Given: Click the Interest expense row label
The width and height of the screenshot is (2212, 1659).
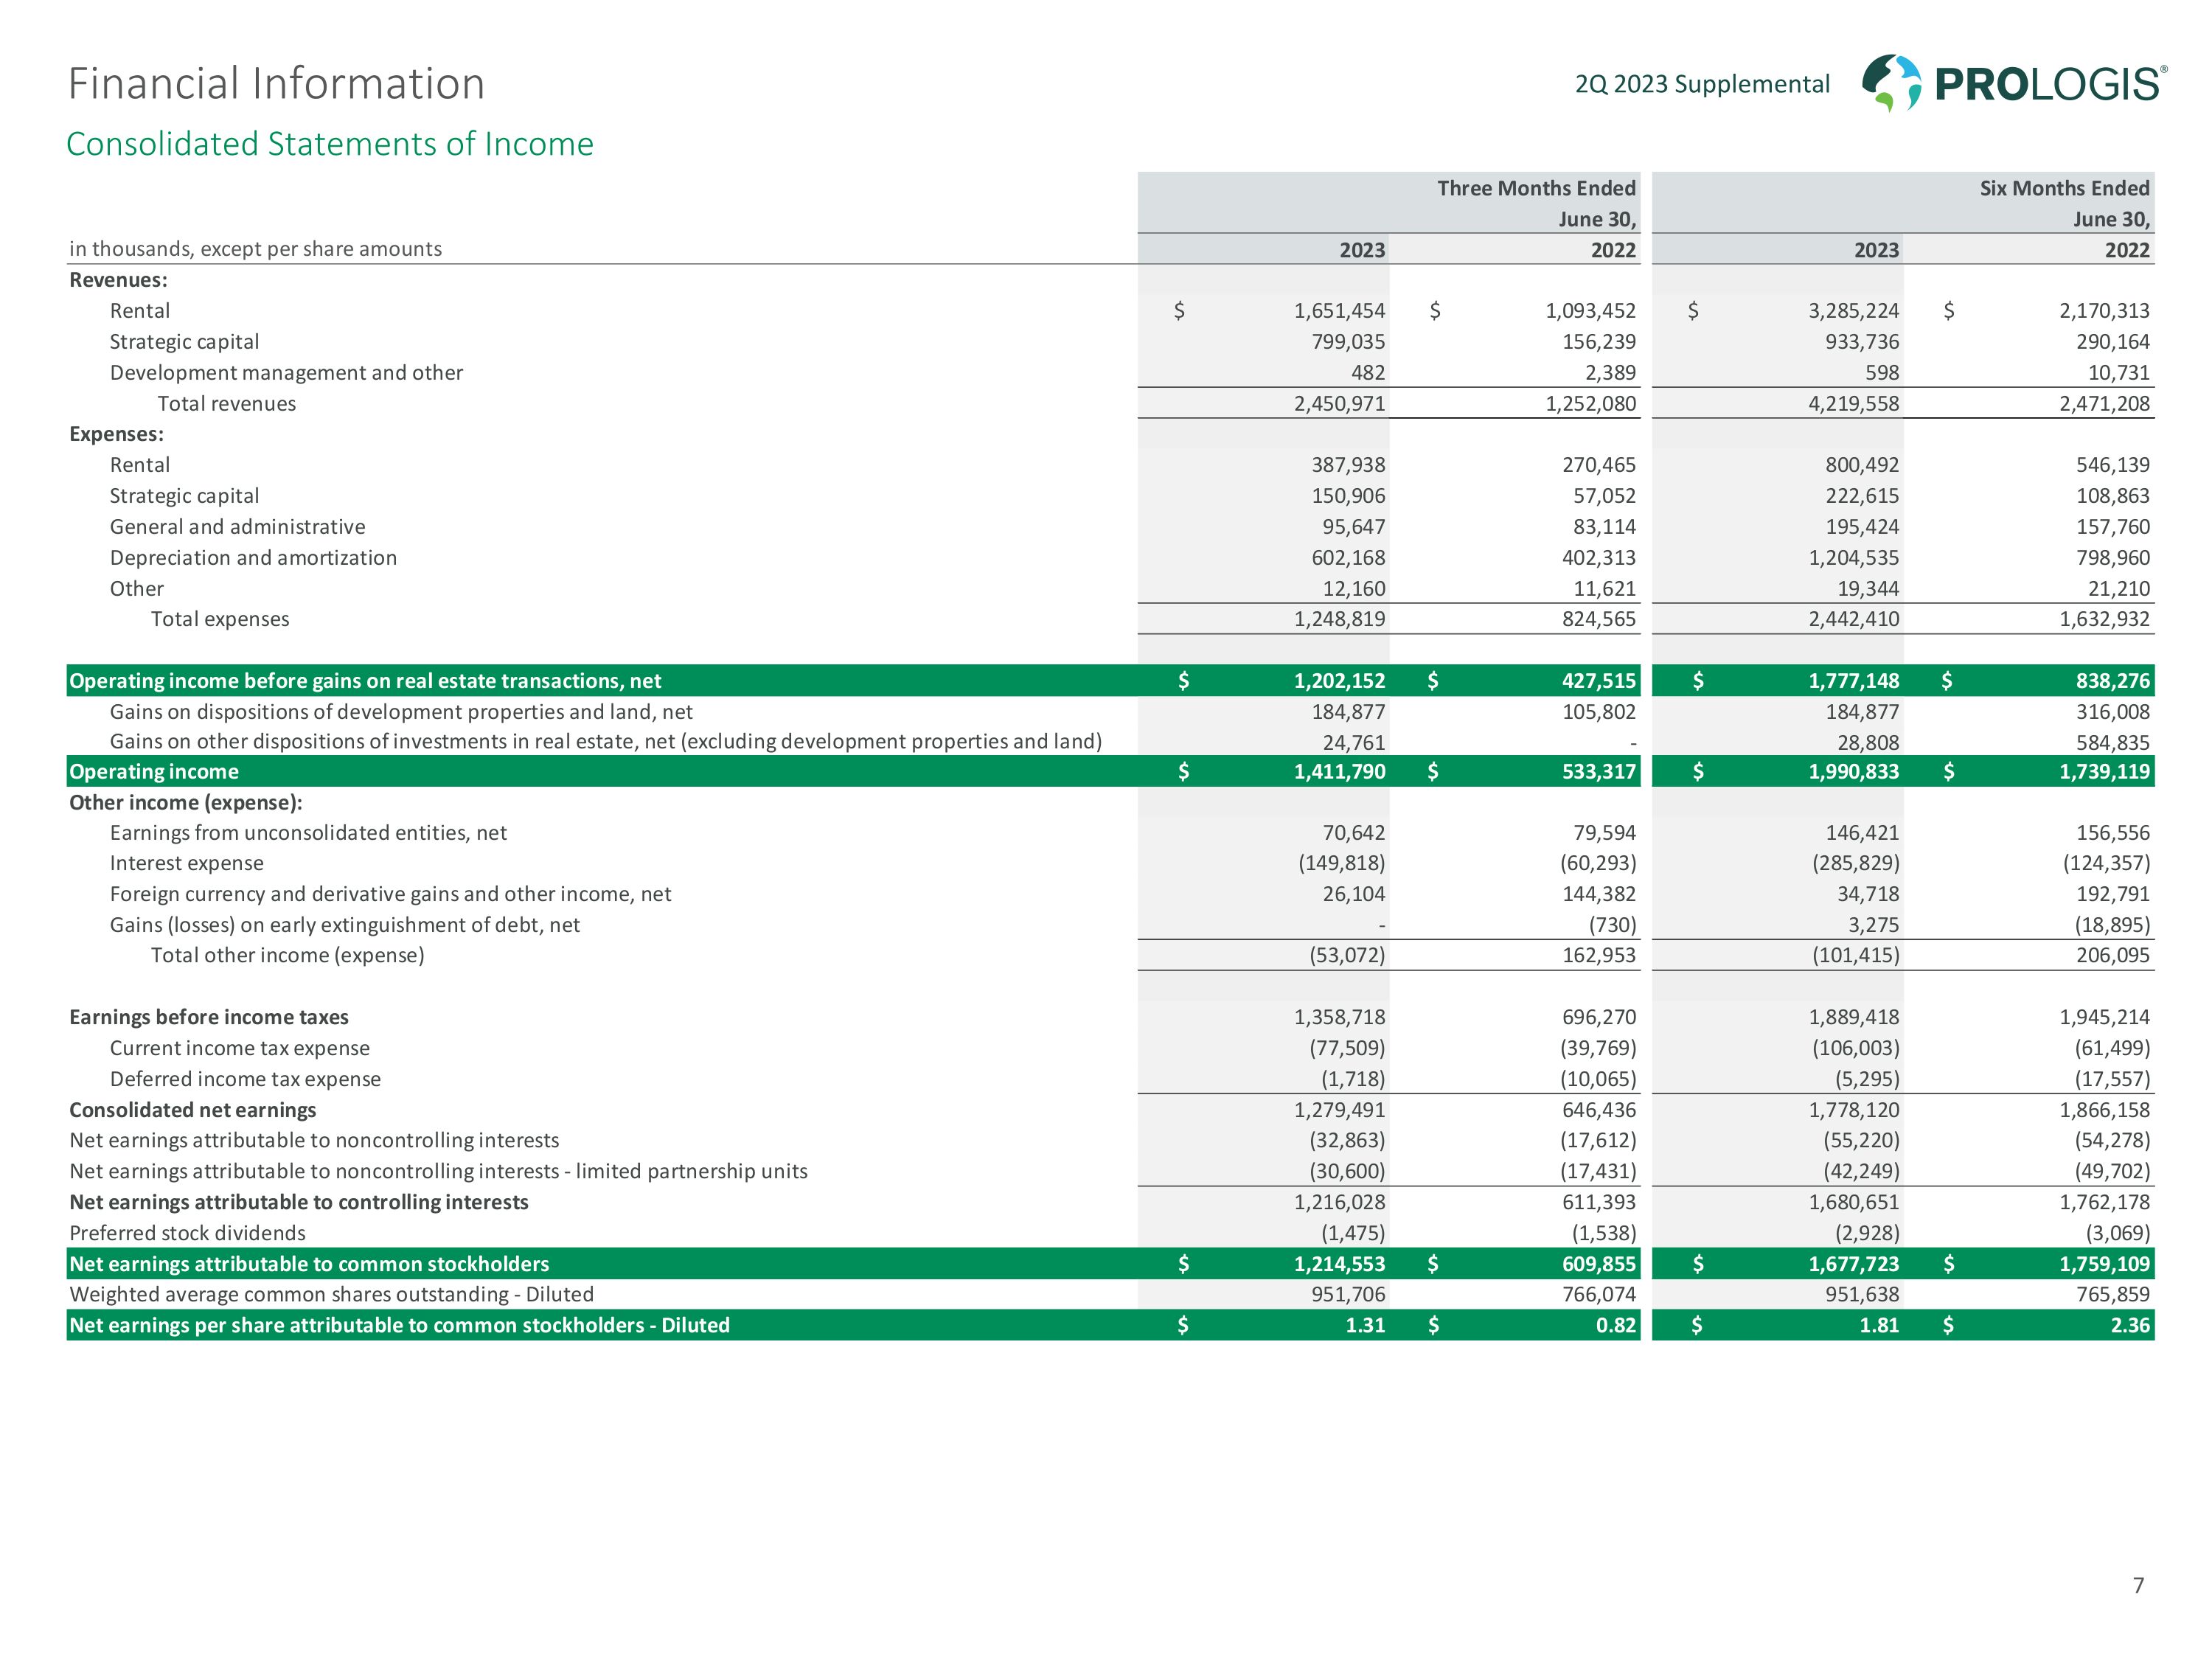Looking at the screenshot, I should pyautogui.click(x=186, y=863).
